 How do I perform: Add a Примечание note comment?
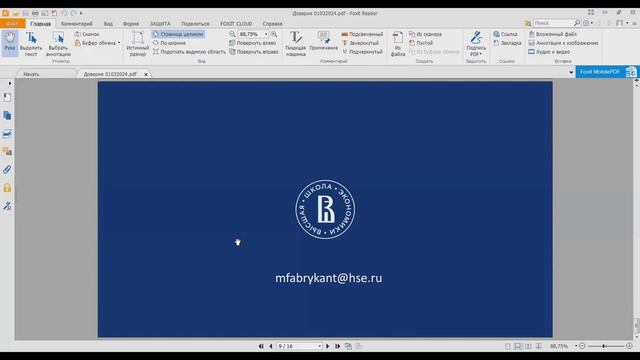(x=324, y=41)
